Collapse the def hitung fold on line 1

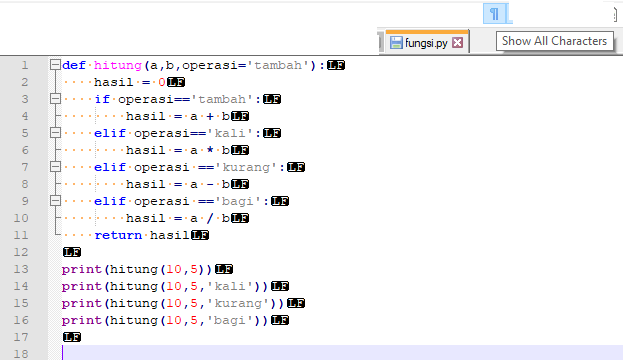(55, 65)
